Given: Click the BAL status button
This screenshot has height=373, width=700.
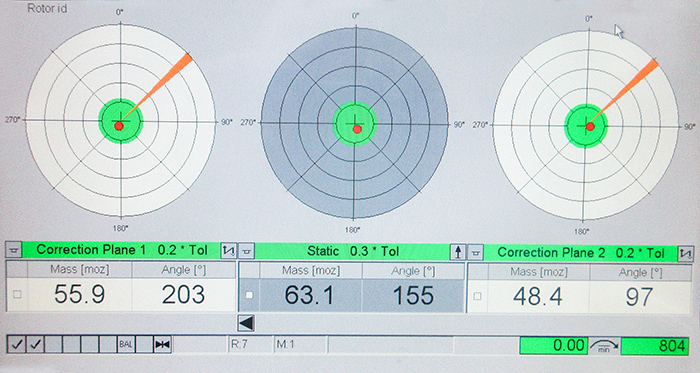Looking at the screenshot, I should pyautogui.click(x=126, y=344).
